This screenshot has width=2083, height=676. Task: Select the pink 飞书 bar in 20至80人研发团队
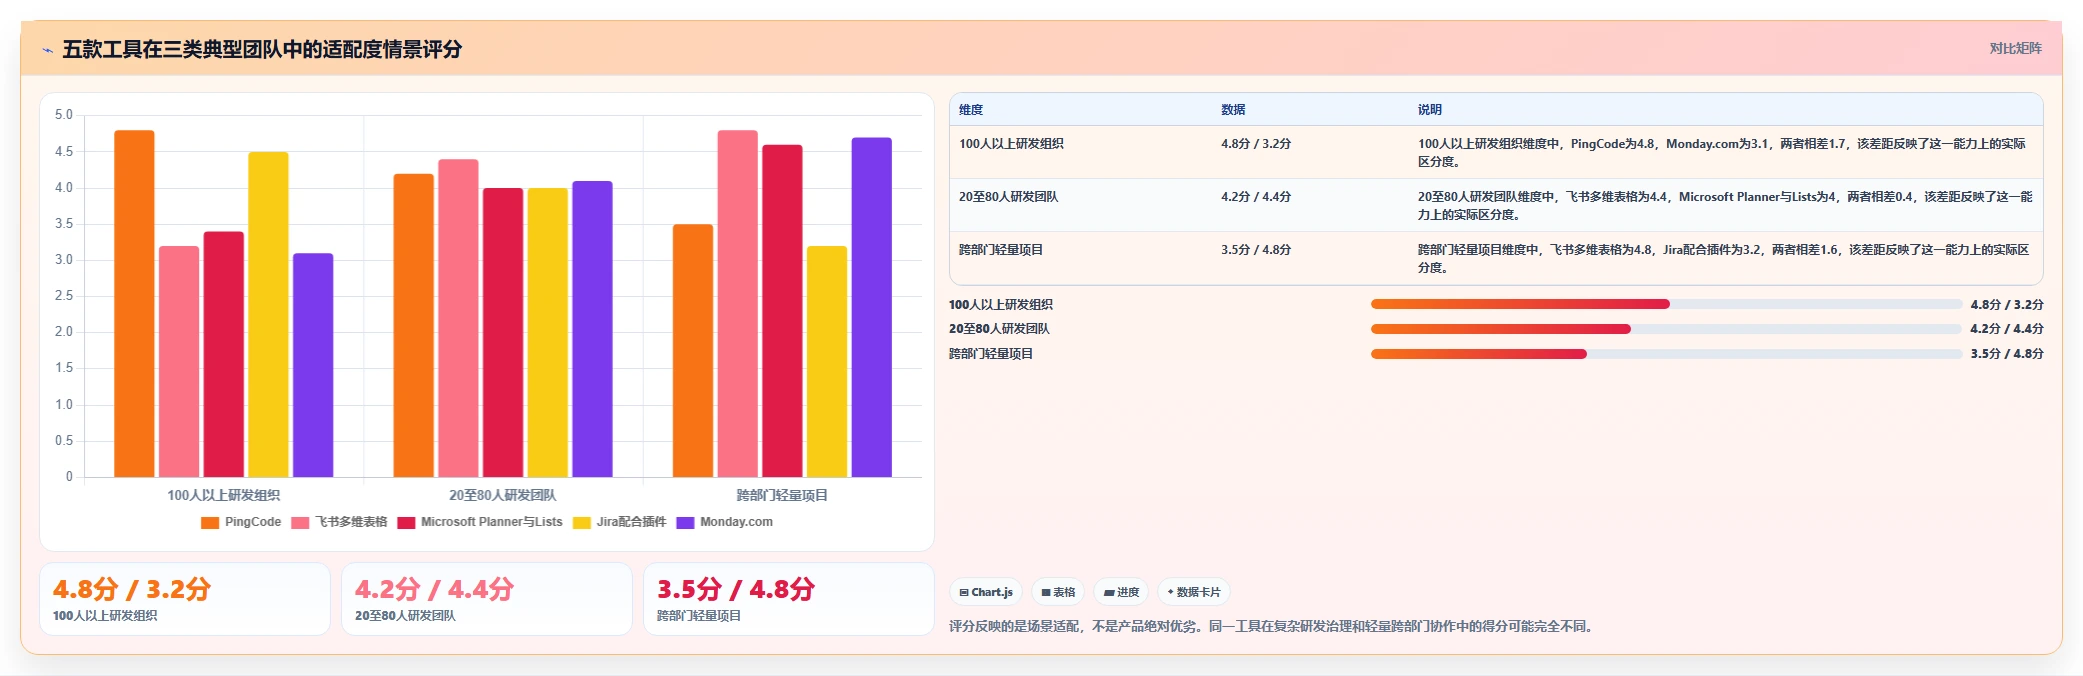pos(458,318)
